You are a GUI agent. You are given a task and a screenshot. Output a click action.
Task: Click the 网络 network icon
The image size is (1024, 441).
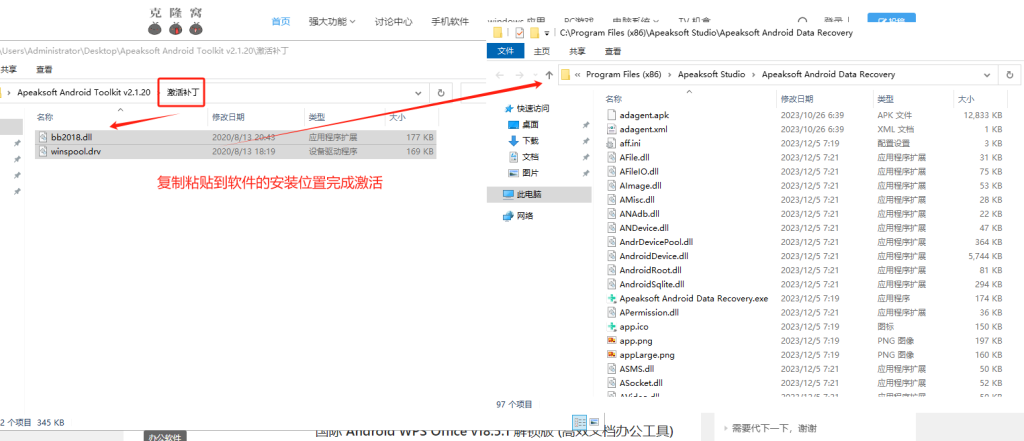[508, 216]
